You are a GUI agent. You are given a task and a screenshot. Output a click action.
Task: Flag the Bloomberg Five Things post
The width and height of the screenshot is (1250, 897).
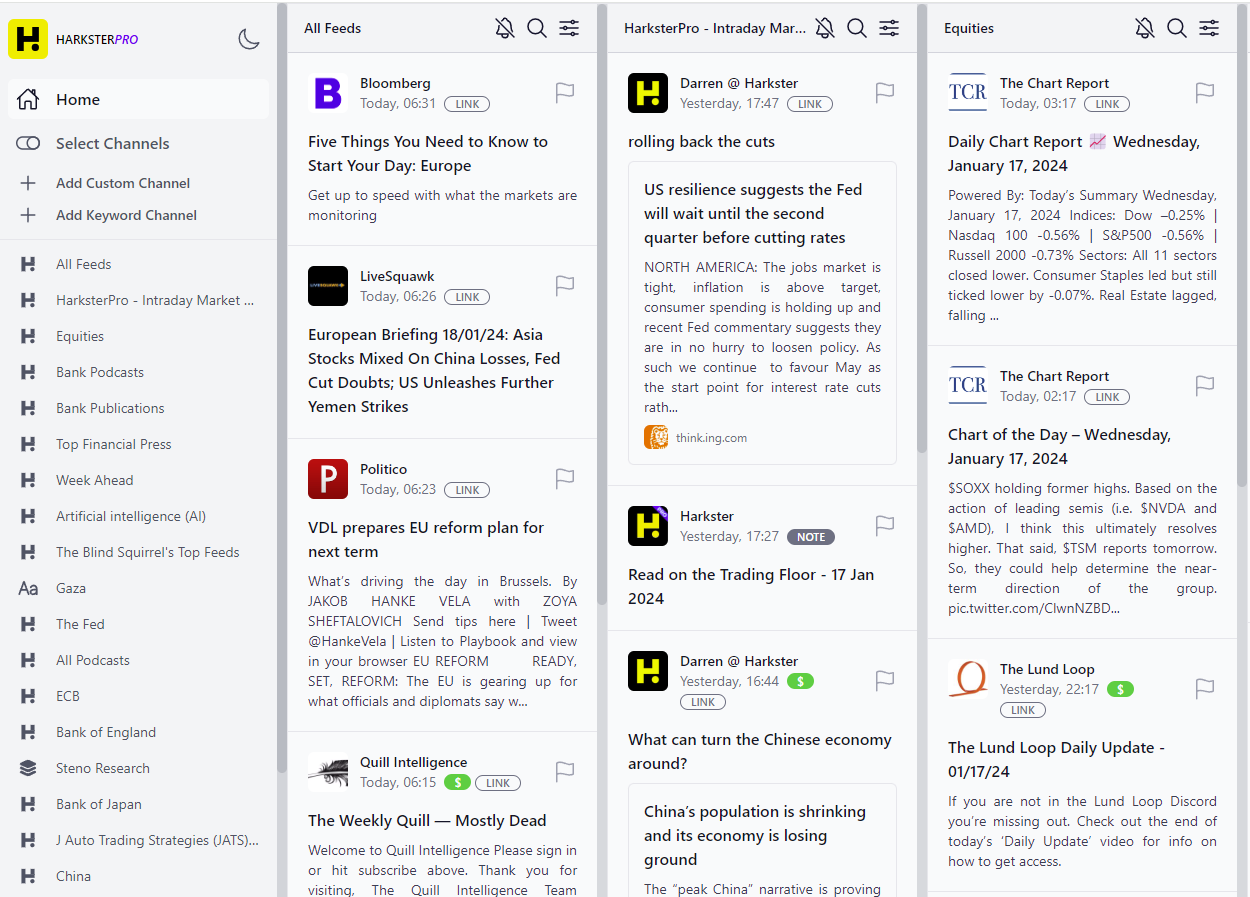pos(565,93)
